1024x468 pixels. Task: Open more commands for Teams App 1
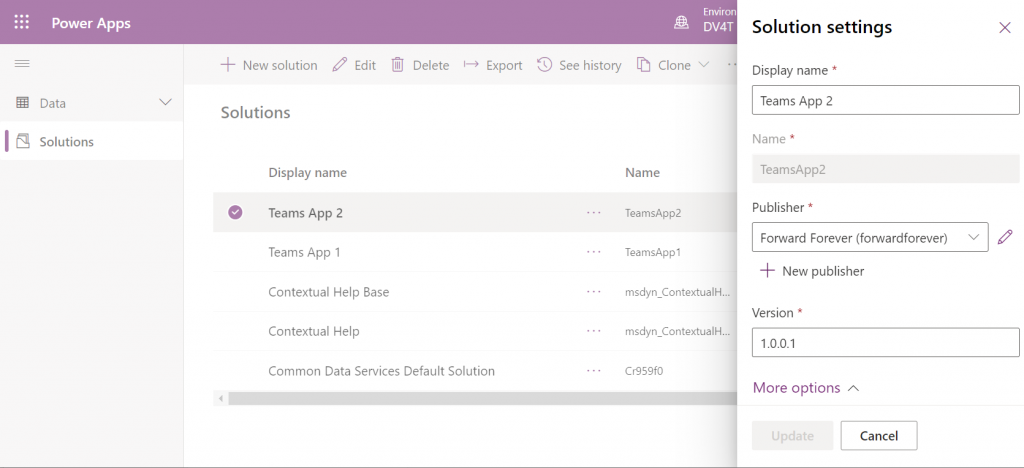(x=594, y=252)
